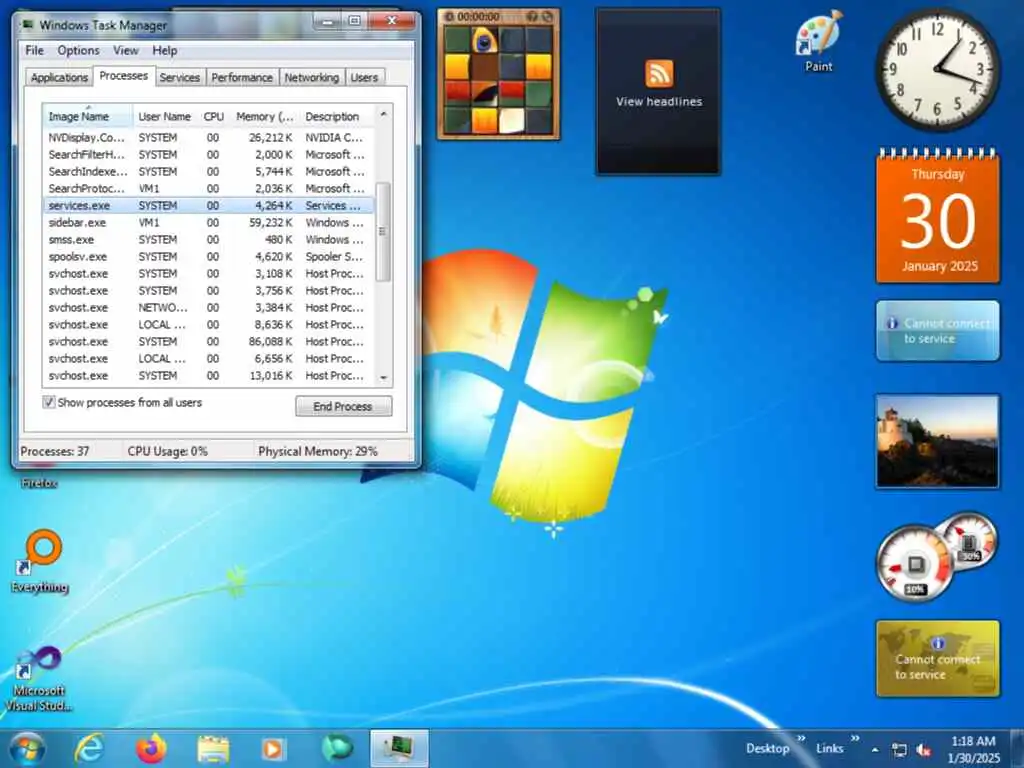The image size is (1024, 768).
Task: Open the Microsoft Visual Studio desktop shortcut
Action: [39, 678]
